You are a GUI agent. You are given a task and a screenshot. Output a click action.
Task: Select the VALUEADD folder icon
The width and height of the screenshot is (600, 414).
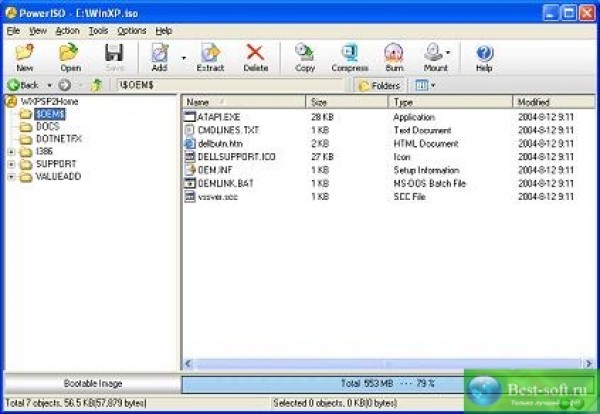pos(26,177)
